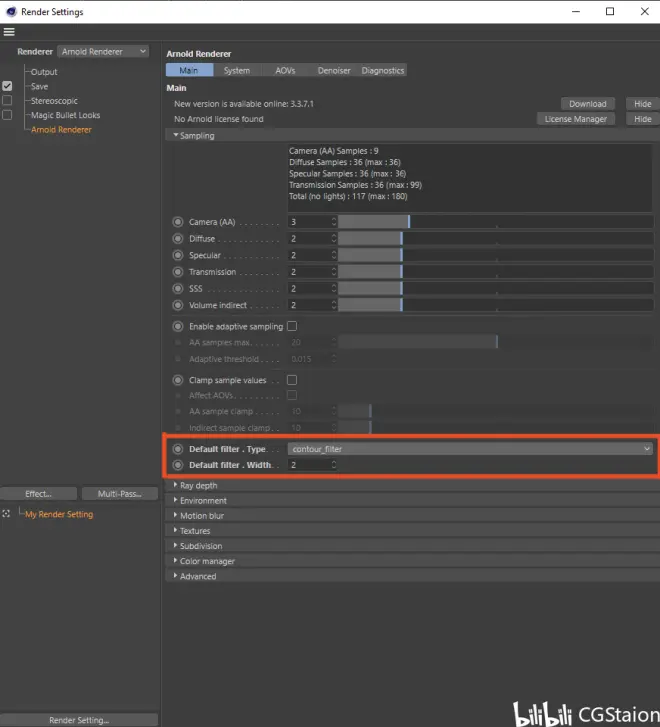Click the Default filter Type animation dot

[x=178, y=449]
